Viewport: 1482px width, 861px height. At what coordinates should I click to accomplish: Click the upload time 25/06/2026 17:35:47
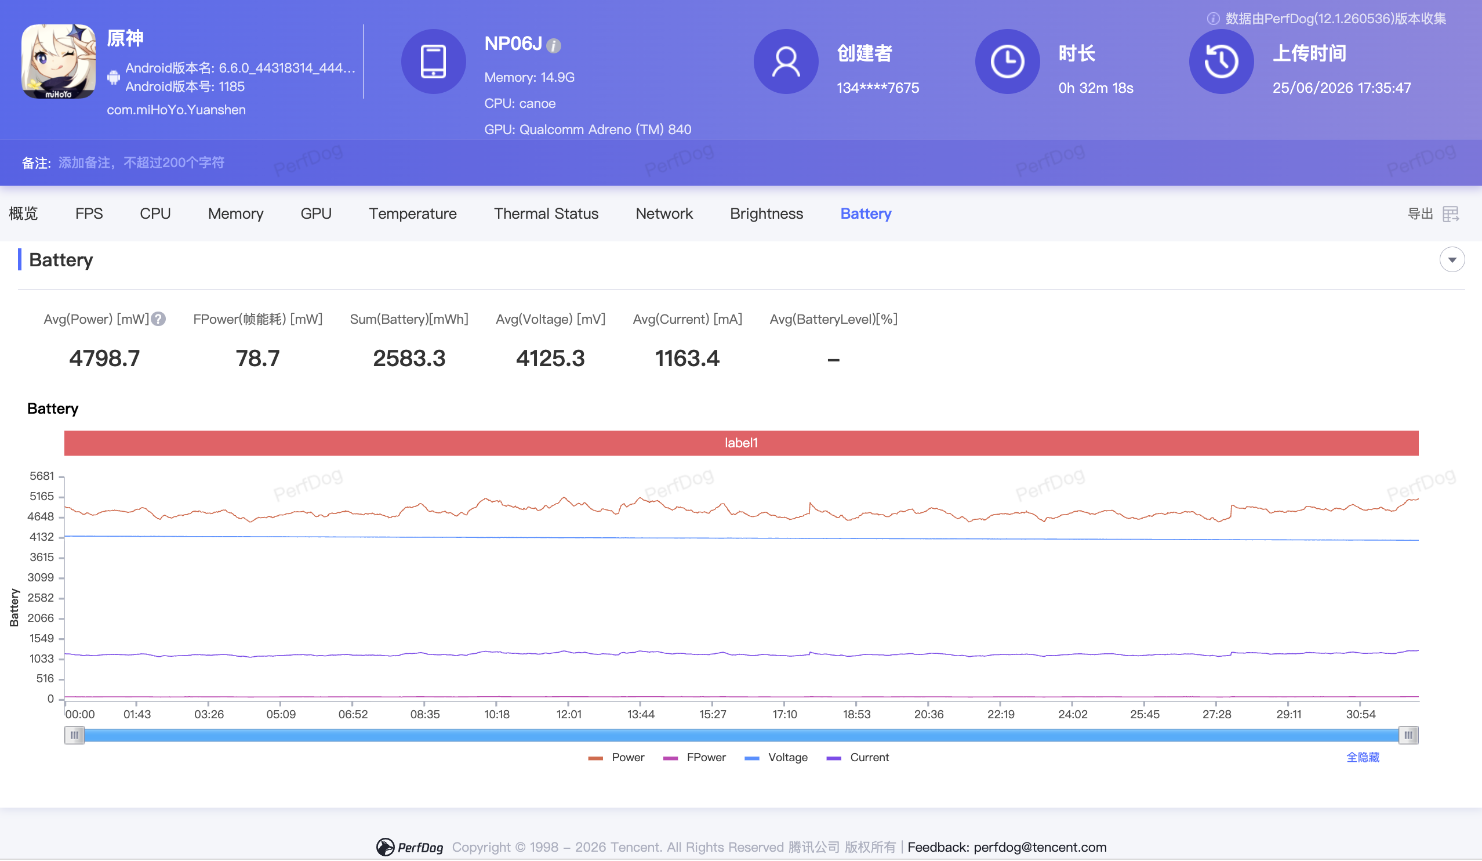point(1342,88)
